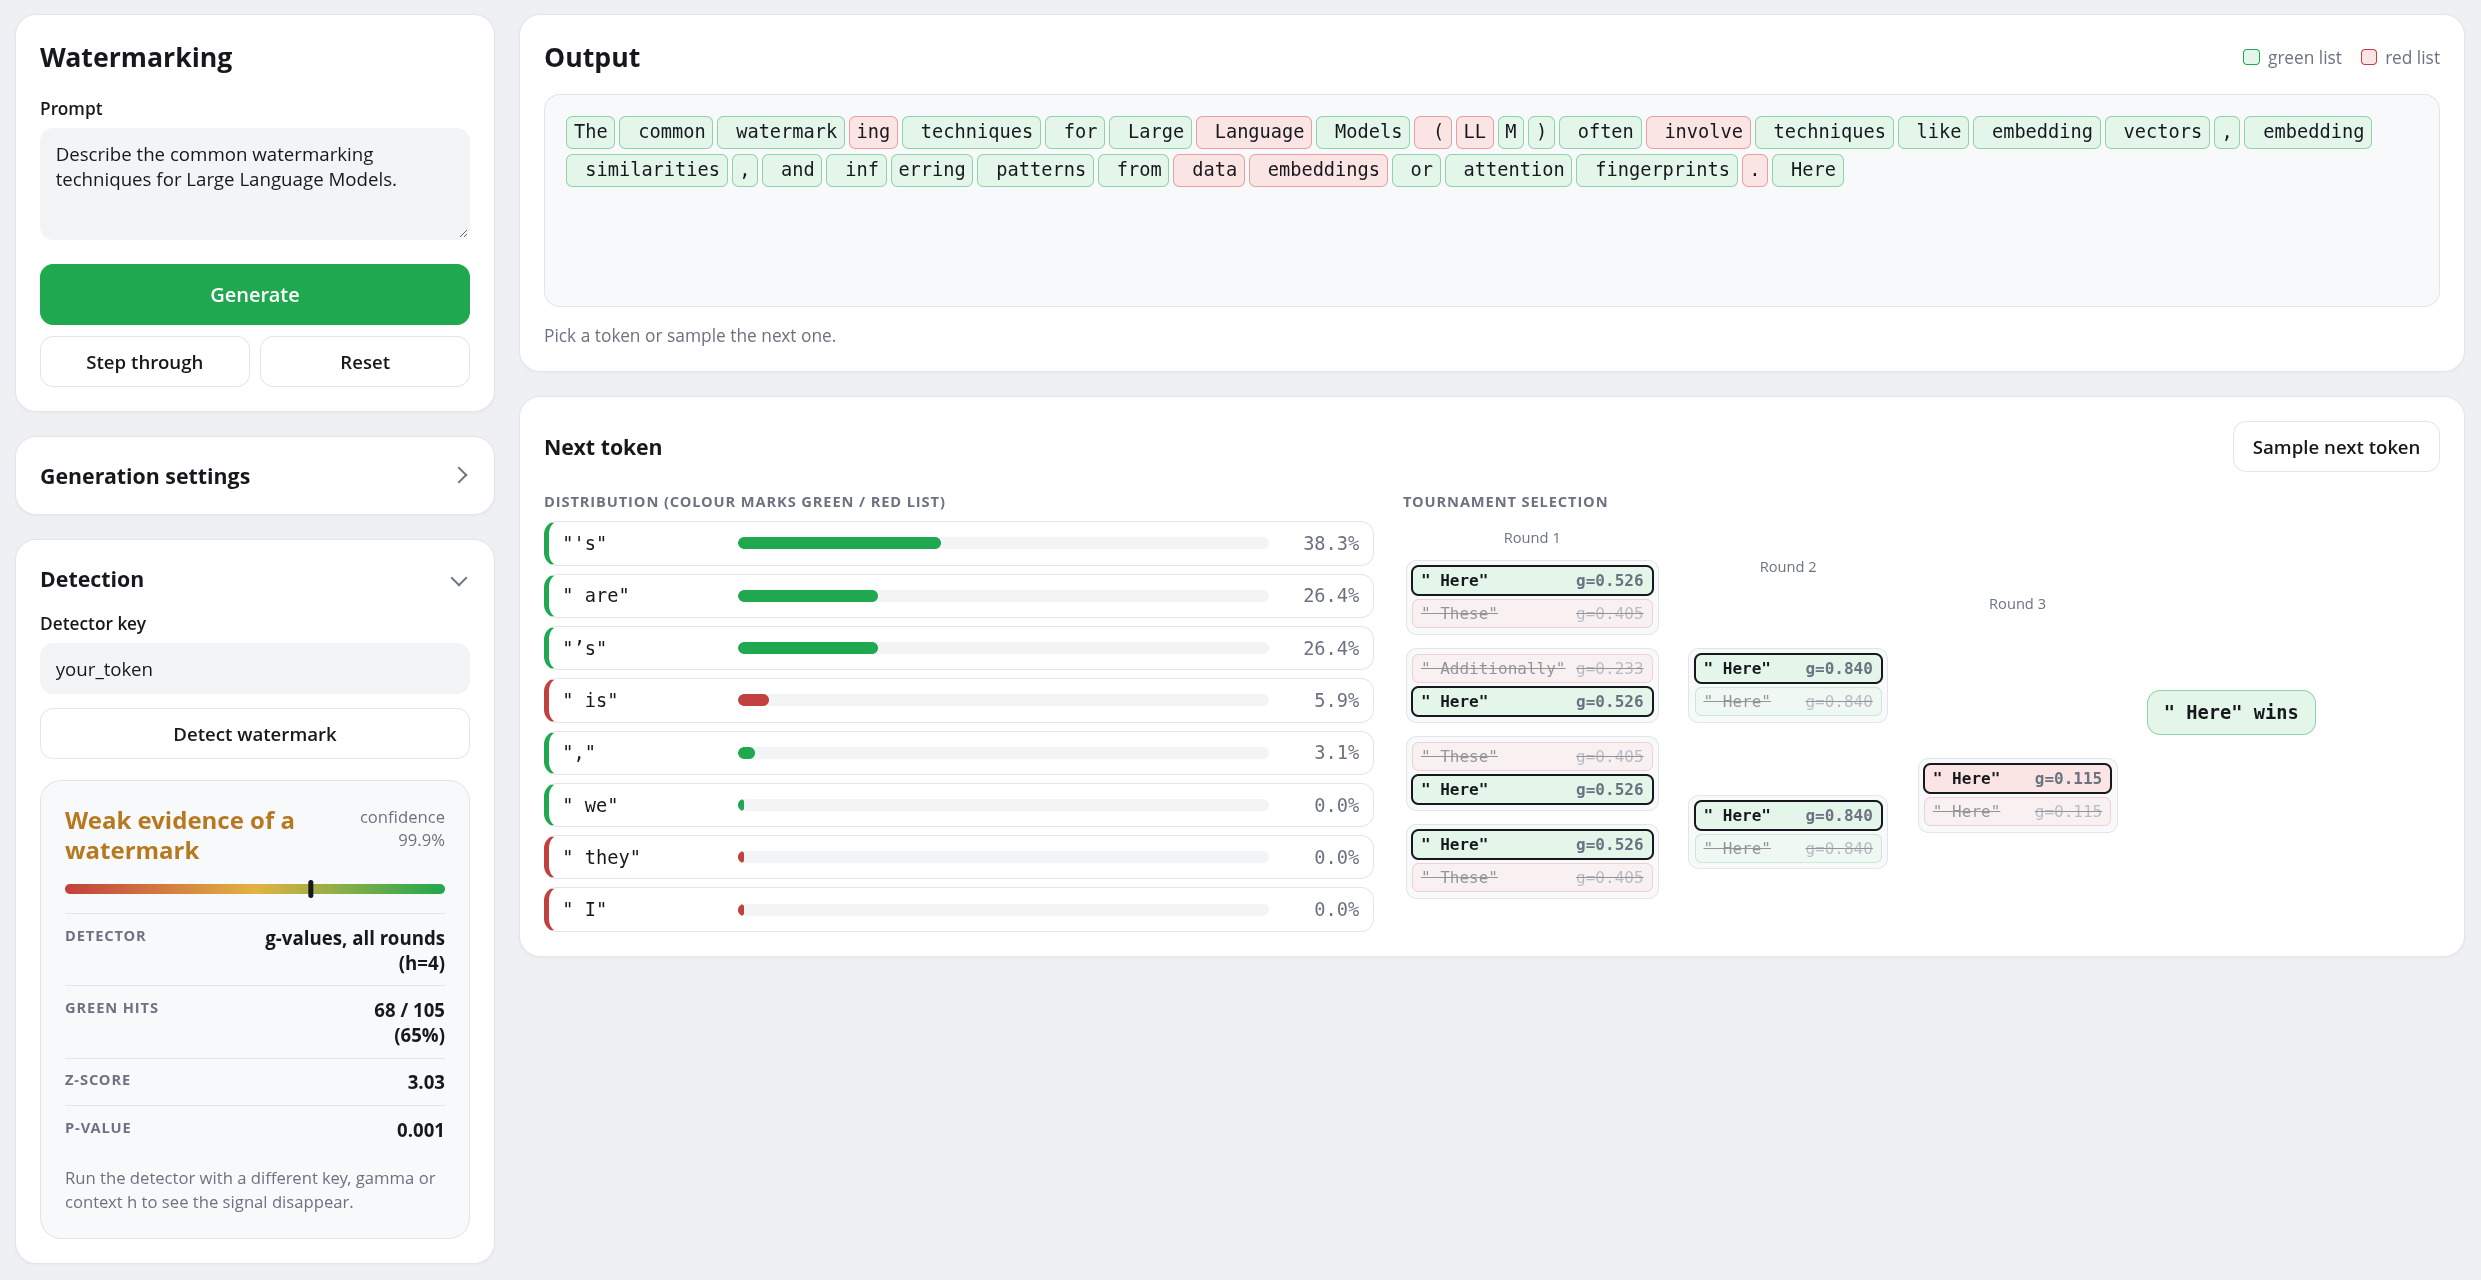Click the "fingerprints" output token

coord(1657,170)
